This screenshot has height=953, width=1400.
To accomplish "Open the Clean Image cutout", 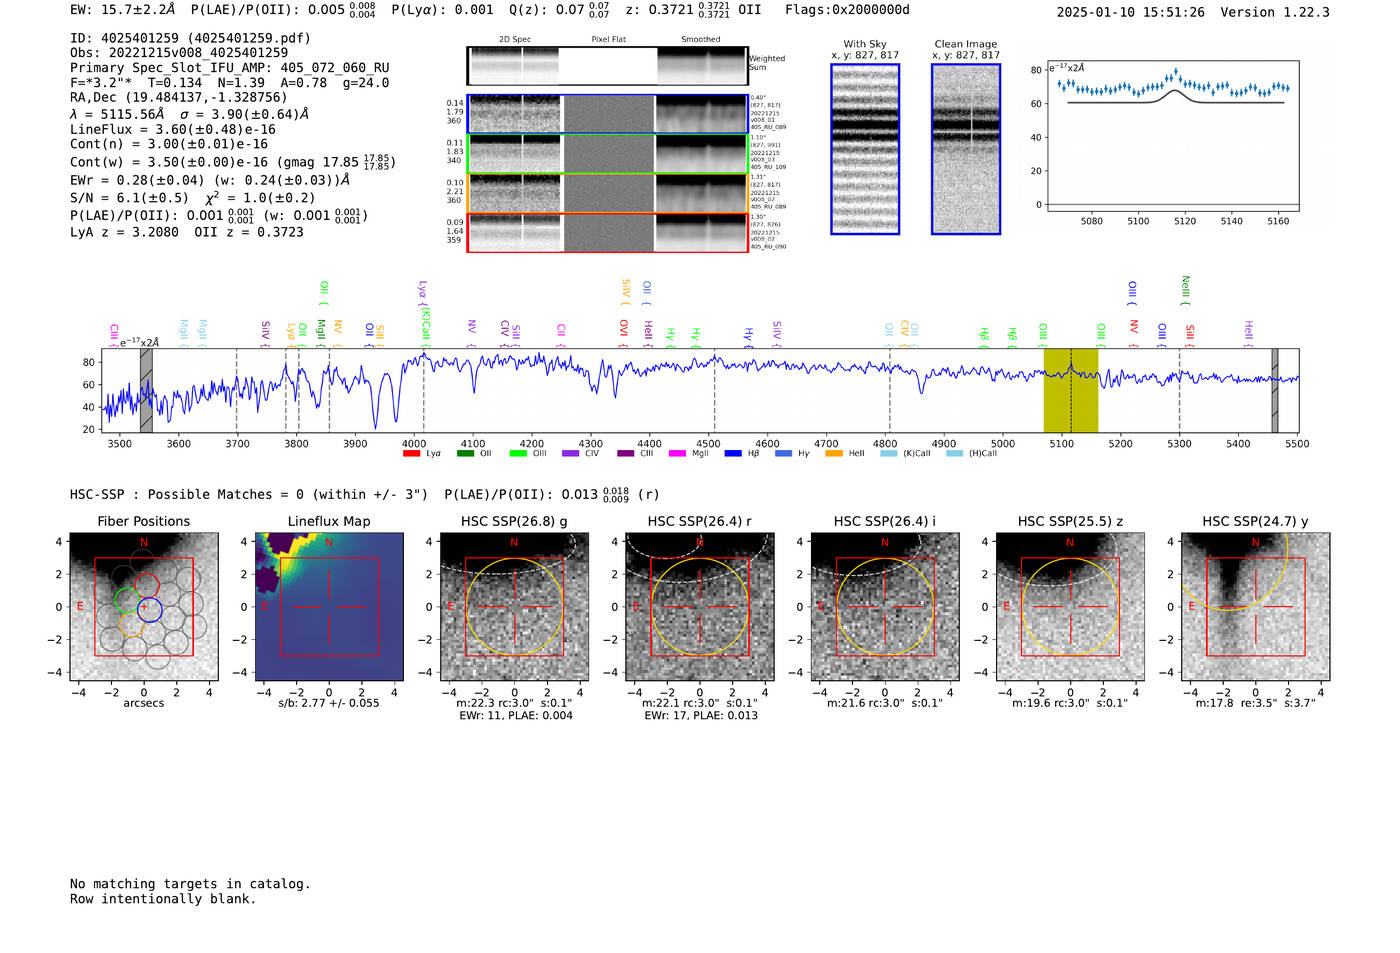I will (966, 149).
